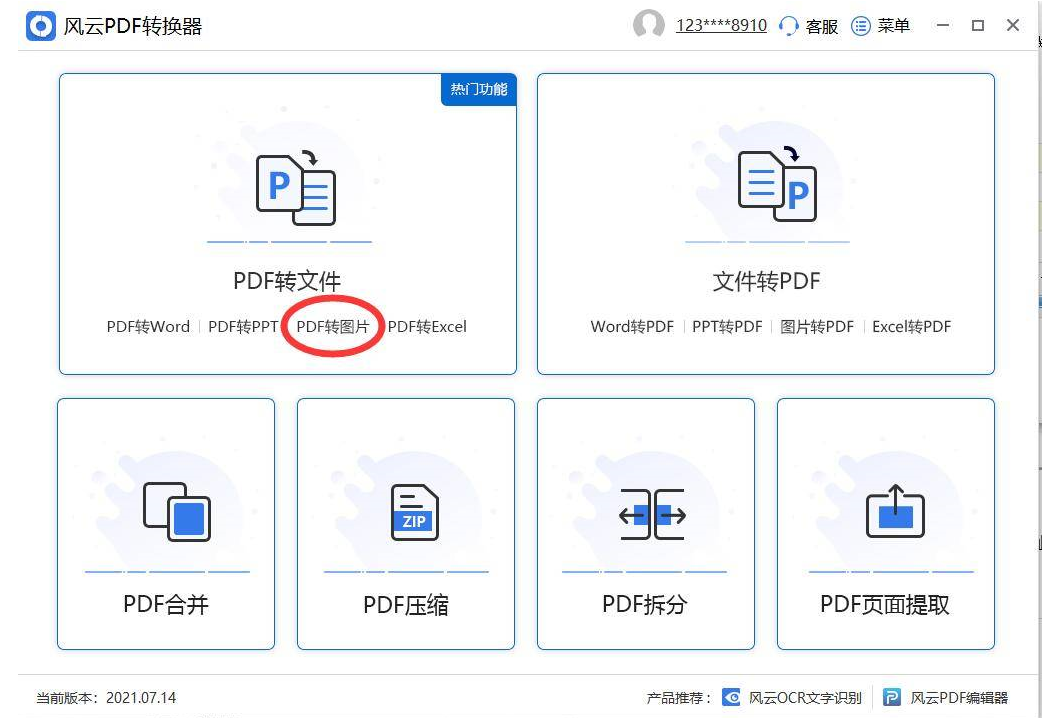Click the account name 123****8910
Image resolution: width=1055 pixels, height=718 pixels.
coord(721,26)
